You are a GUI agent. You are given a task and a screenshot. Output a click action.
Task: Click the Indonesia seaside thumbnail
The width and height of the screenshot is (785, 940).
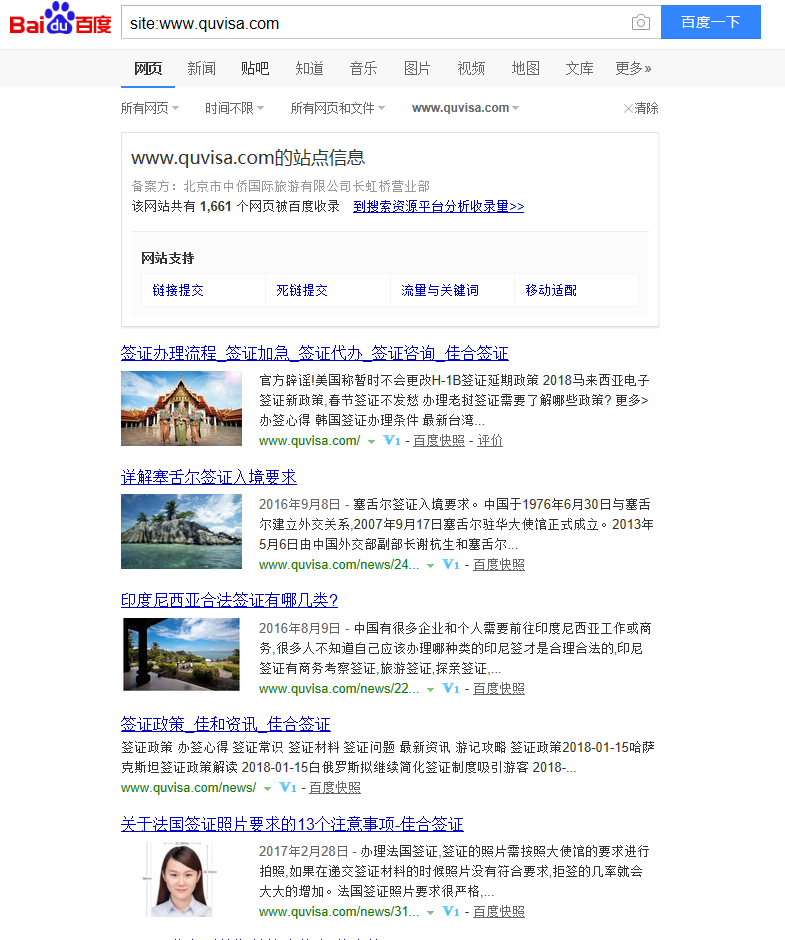(x=181, y=655)
